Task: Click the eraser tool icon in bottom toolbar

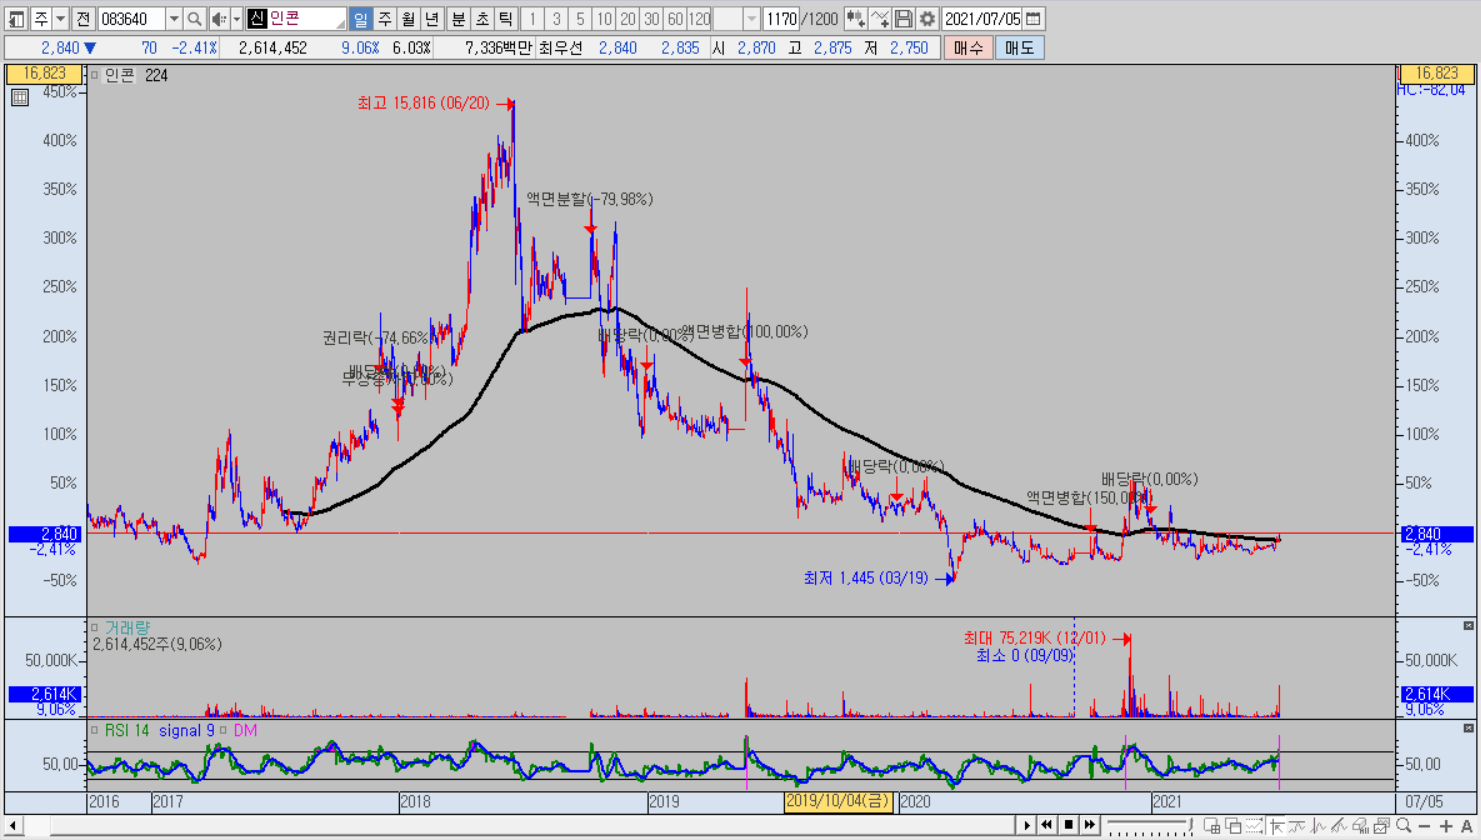Action: [1360, 826]
